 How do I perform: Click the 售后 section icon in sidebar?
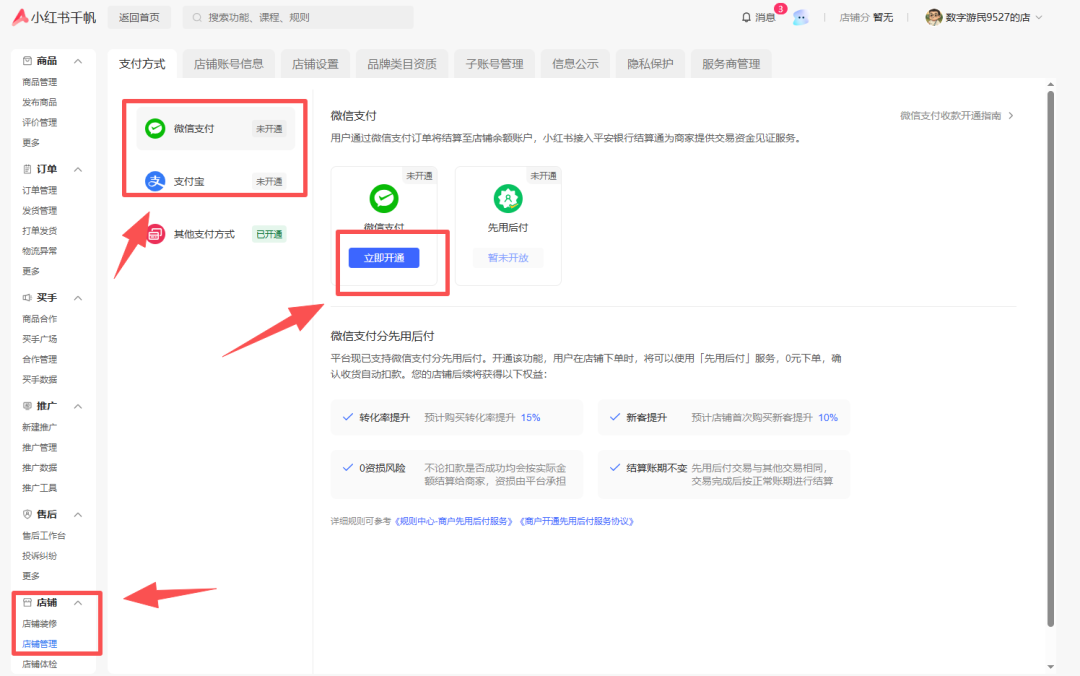(26, 514)
